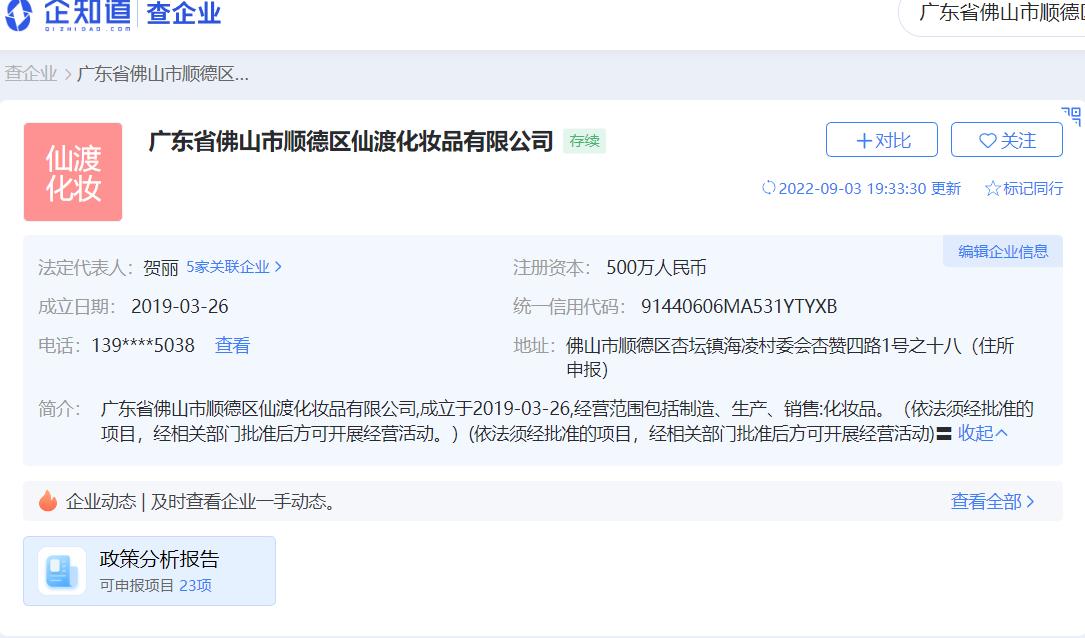Click the policy report document icon
The image size is (1085, 638).
pos(62,571)
